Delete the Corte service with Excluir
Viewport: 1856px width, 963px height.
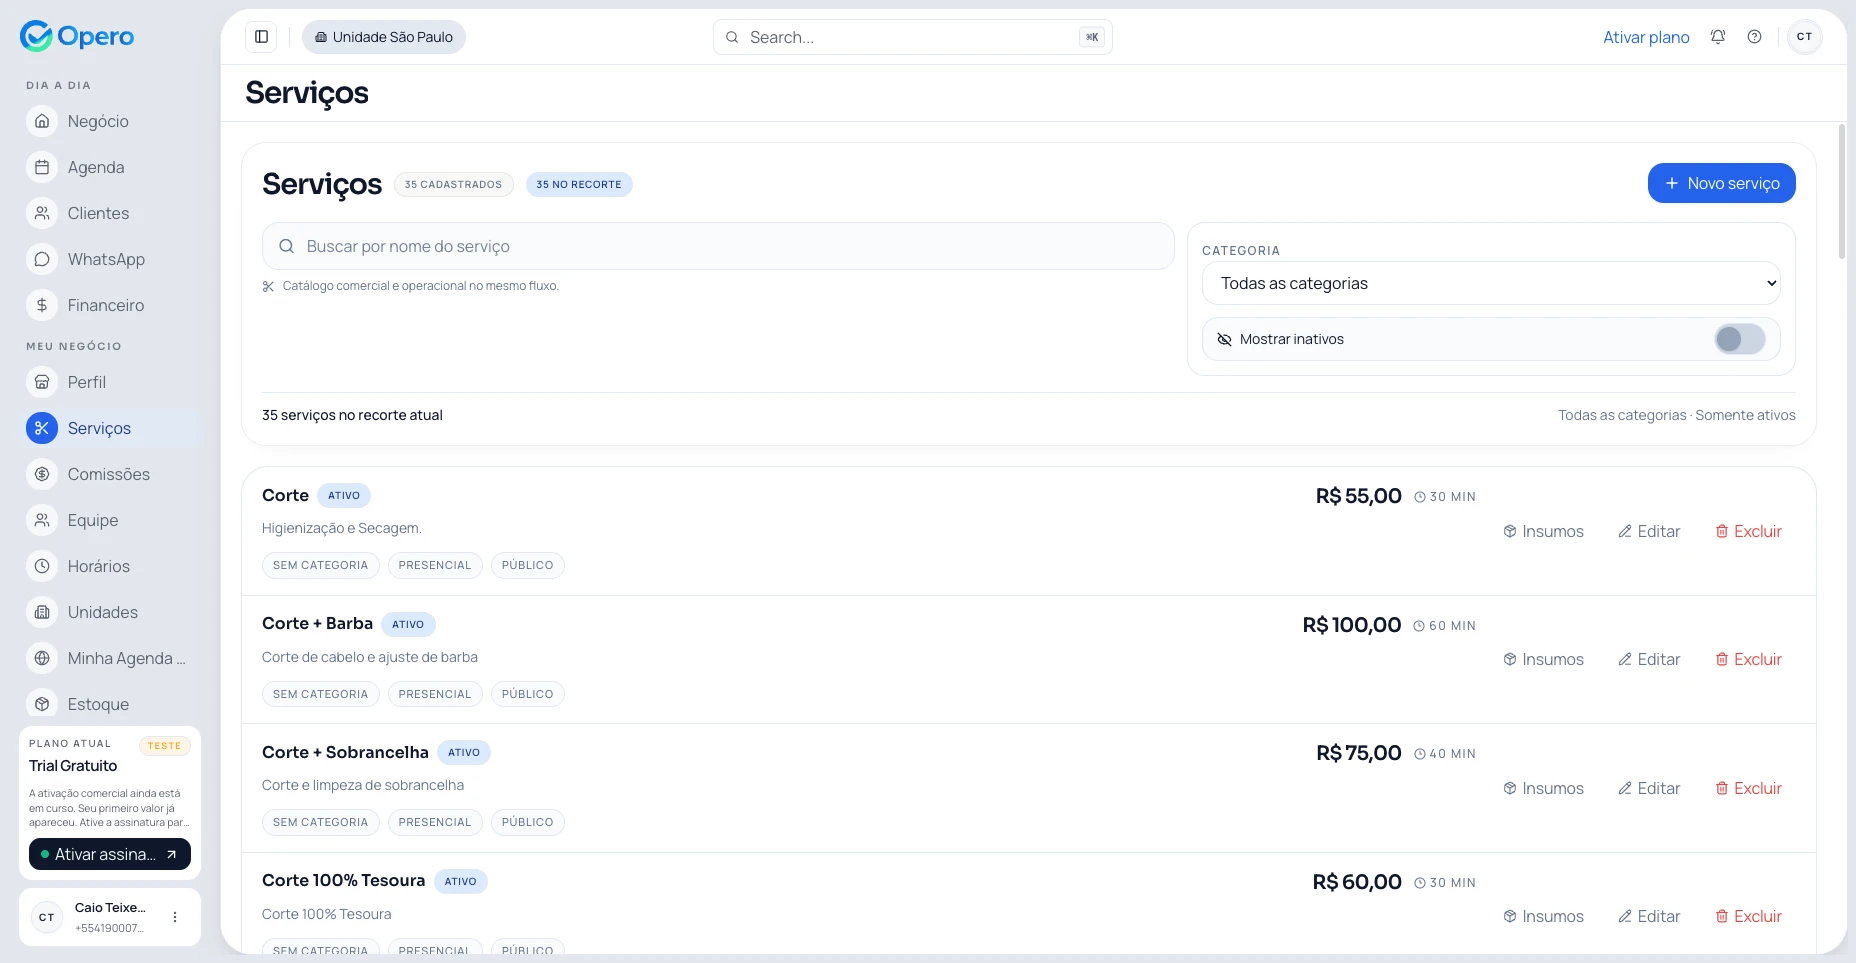pos(1748,531)
